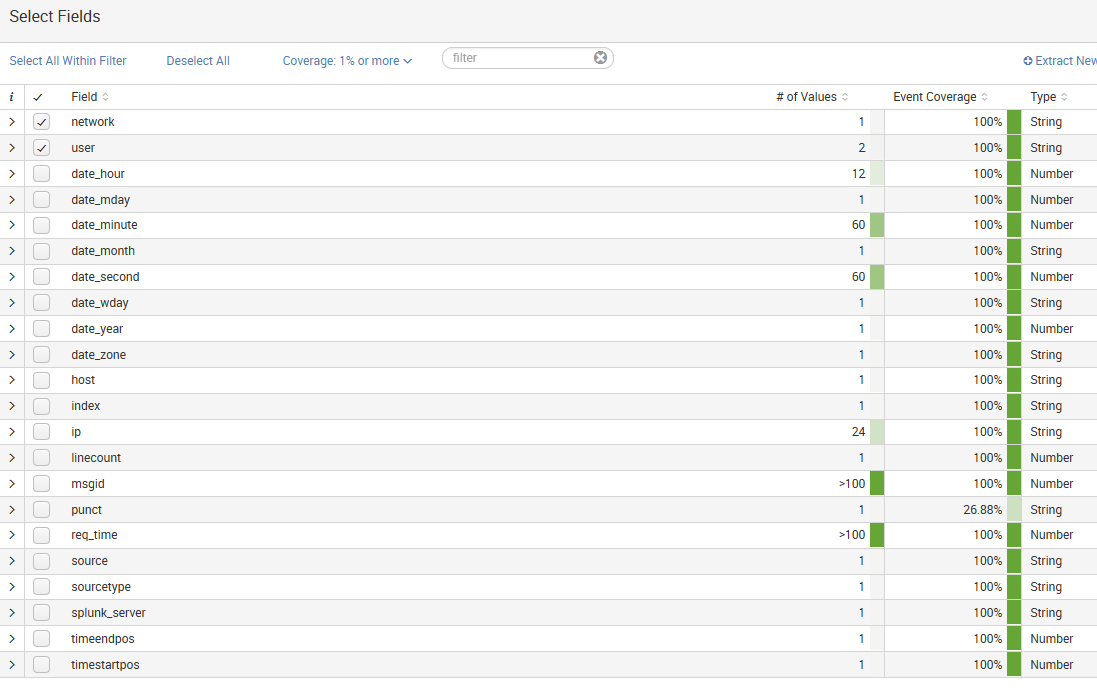Clear the filter box with the X icon

click(x=600, y=58)
